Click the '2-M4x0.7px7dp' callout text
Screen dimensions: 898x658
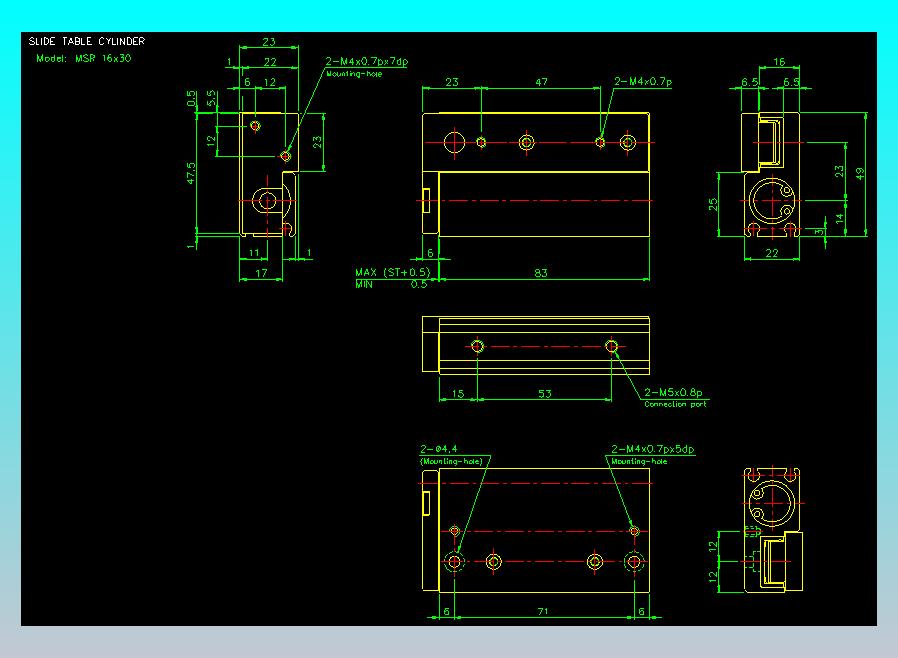click(x=367, y=61)
